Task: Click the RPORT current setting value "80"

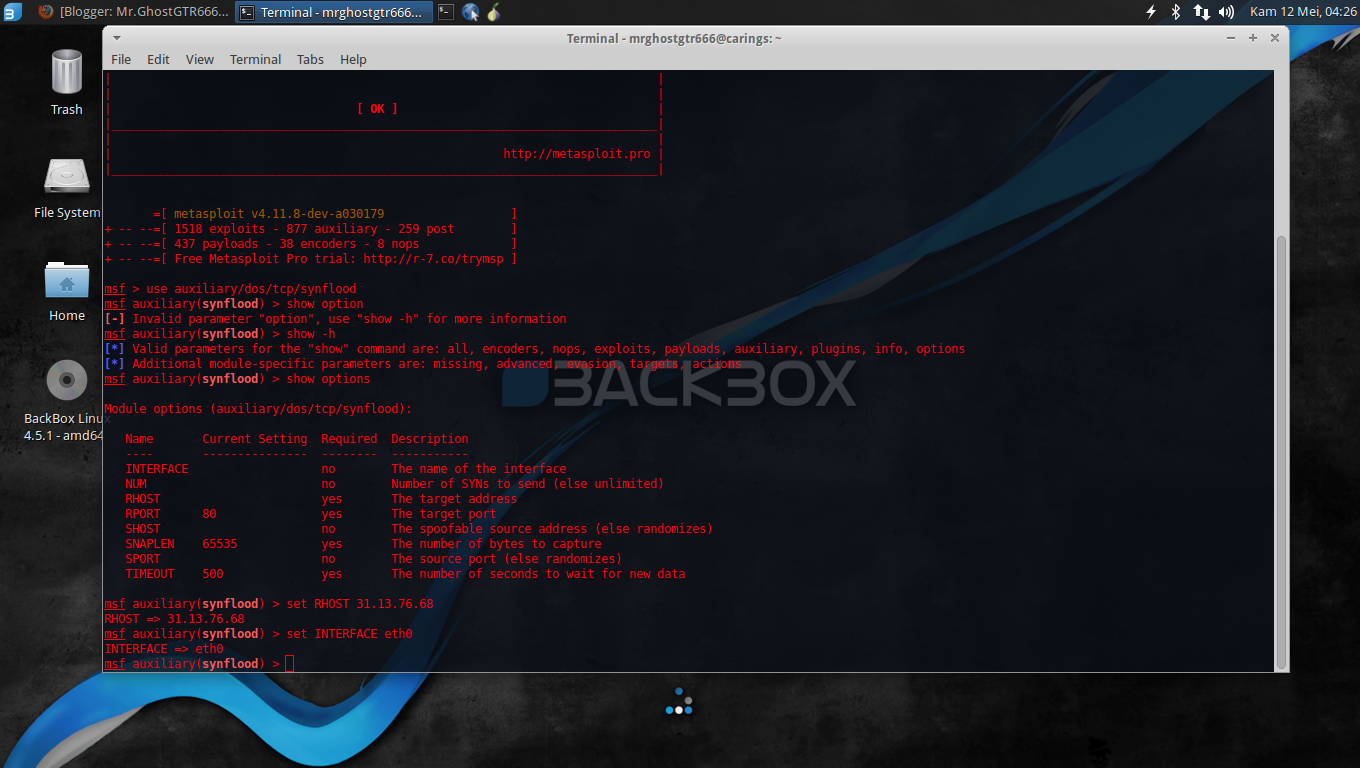Action: [x=209, y=514]
